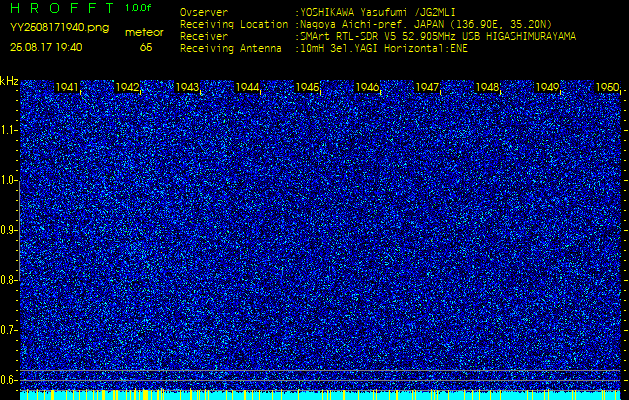Click frequency axis label 0.8
The width and height of the screenshot is (629, 400).
tap(8, 280)
